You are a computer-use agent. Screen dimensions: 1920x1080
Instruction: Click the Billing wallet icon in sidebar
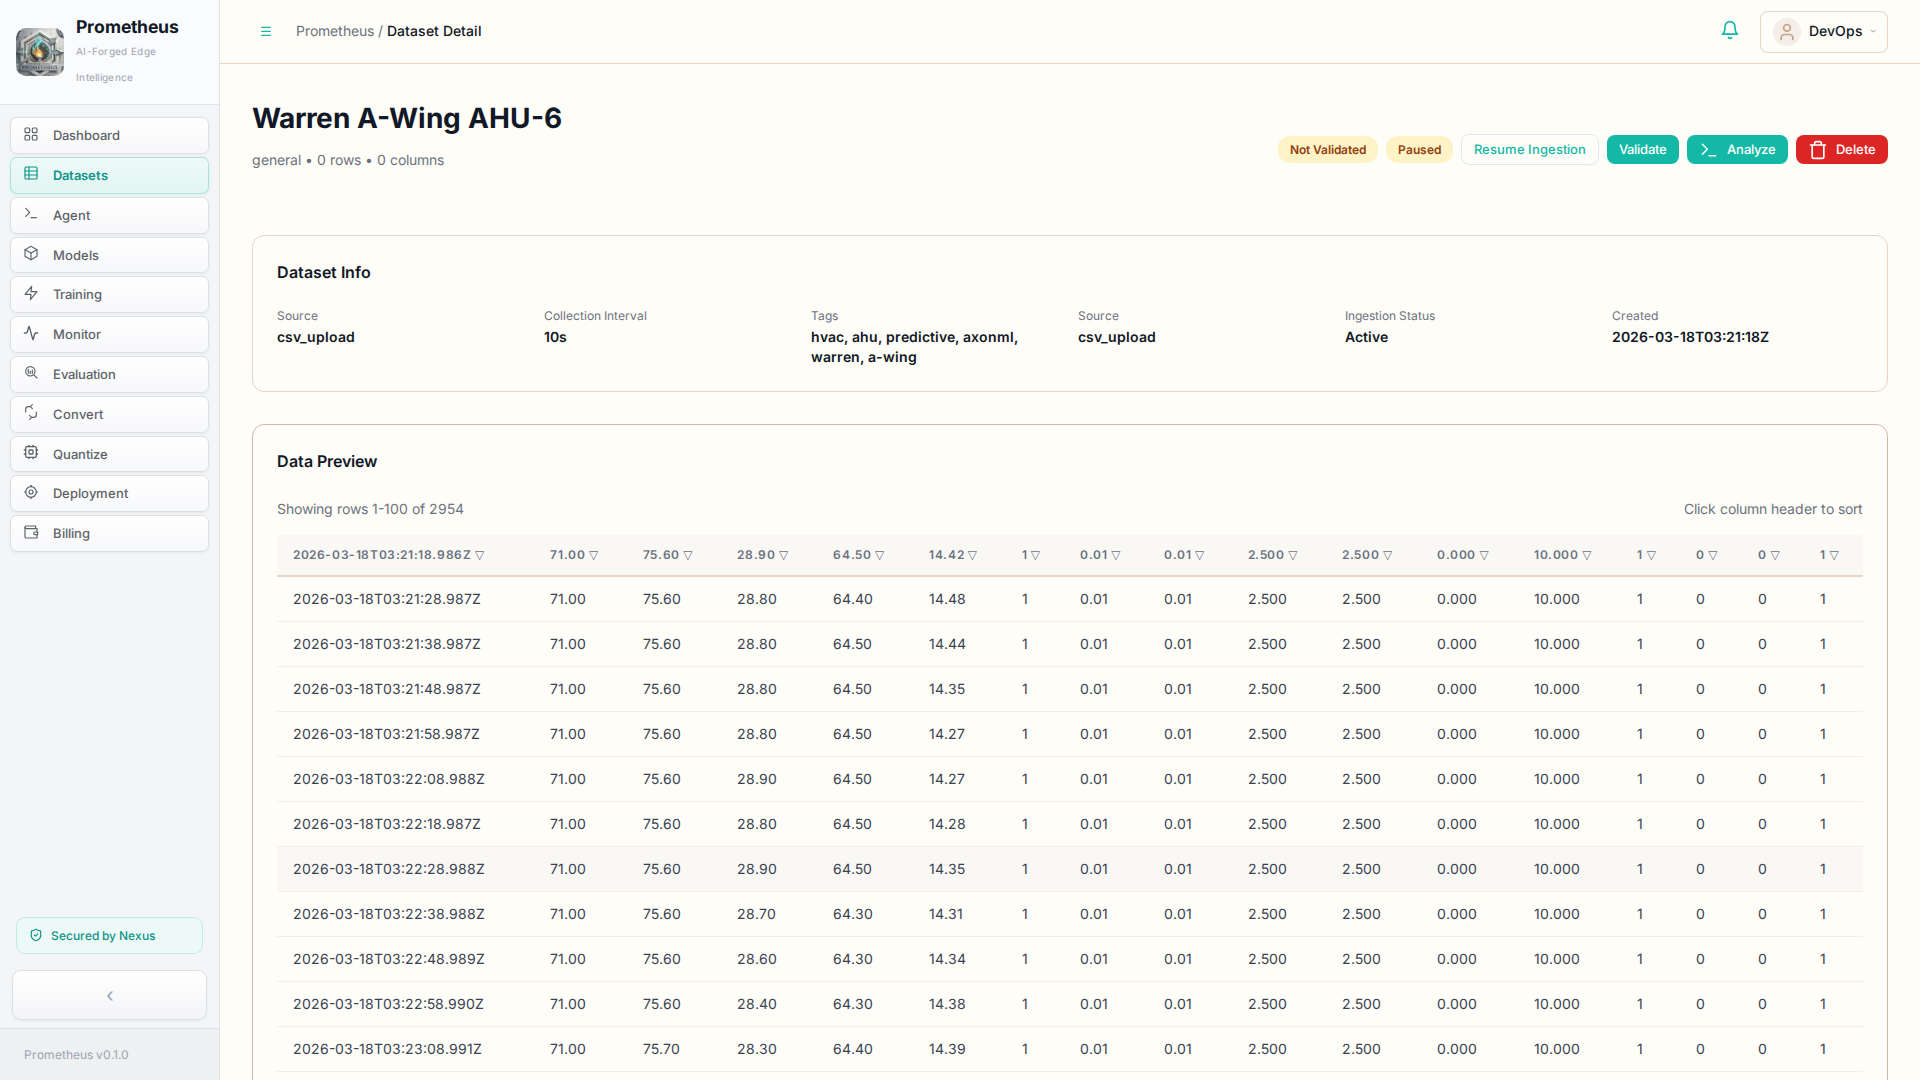point(31,533)
